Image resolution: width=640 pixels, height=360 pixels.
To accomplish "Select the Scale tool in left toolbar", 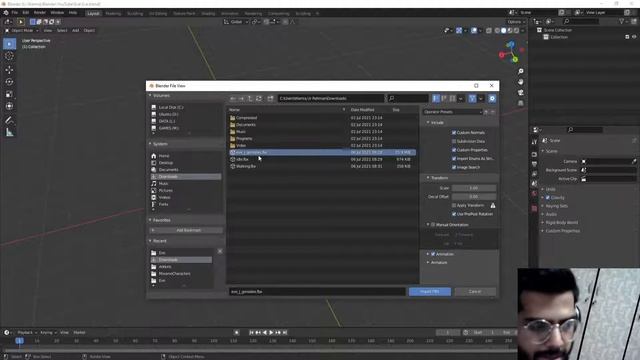I will 9,94.
